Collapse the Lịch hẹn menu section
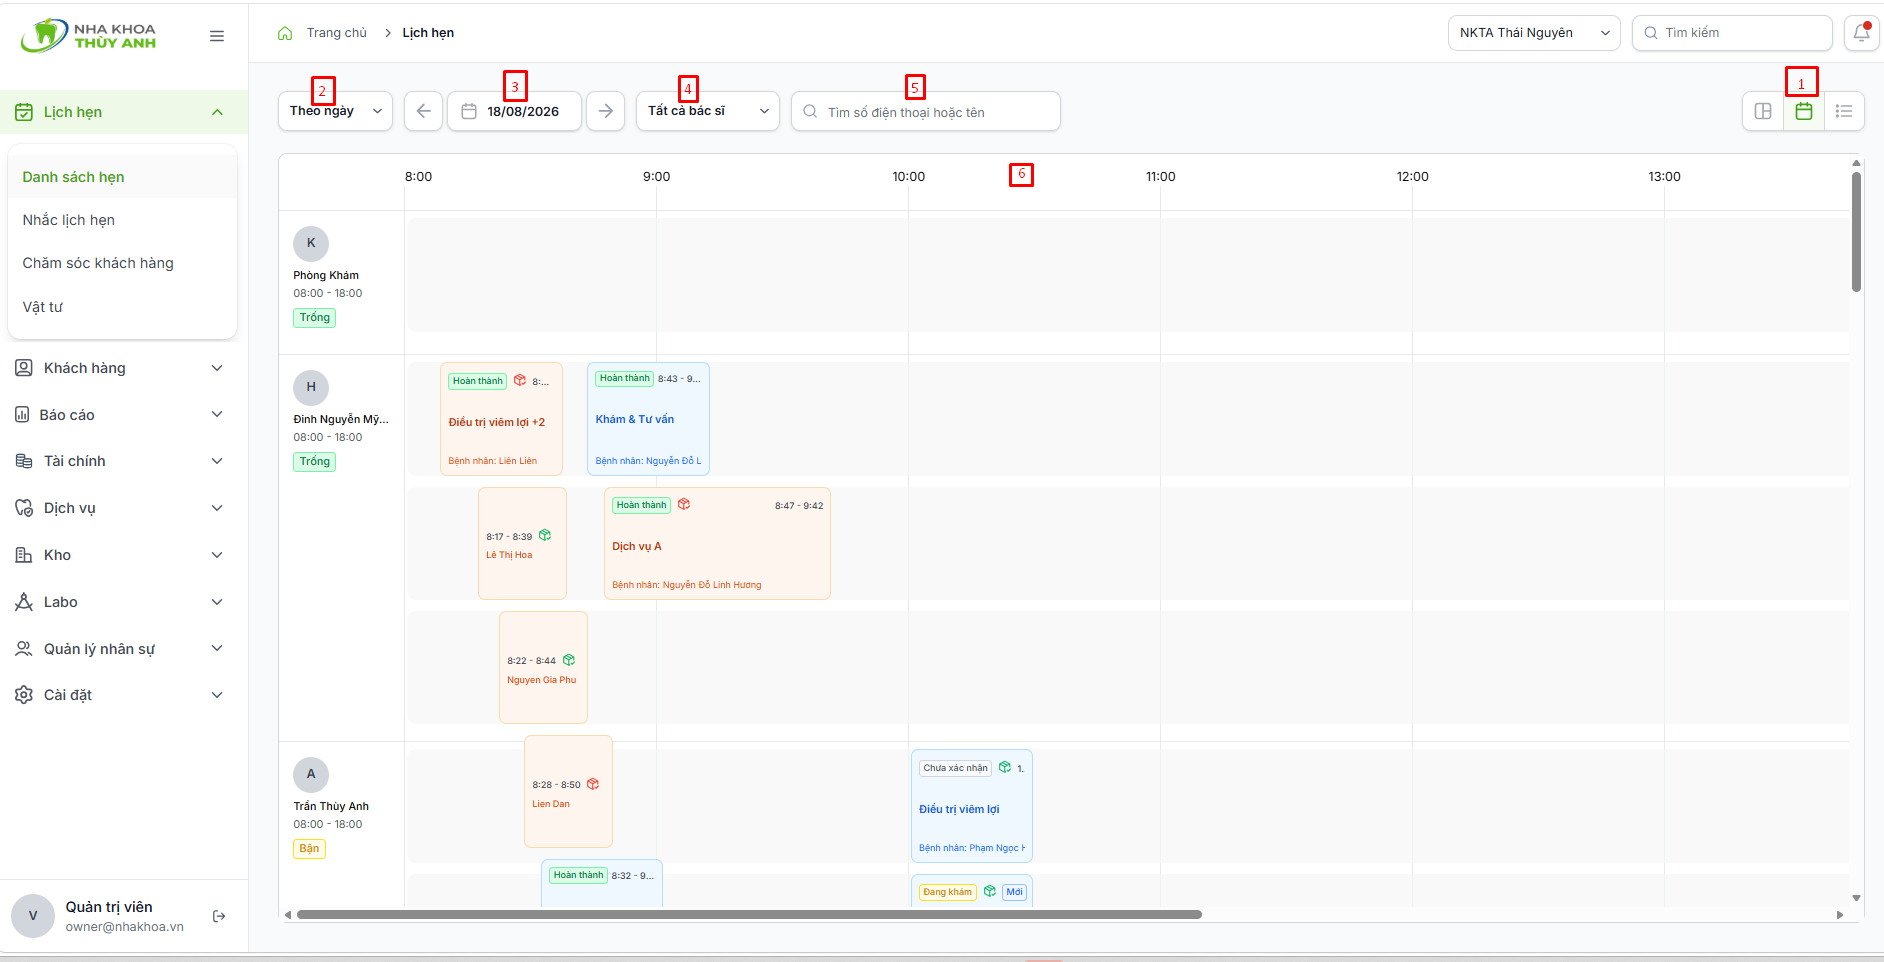This screenshot has height=962, width=1884. [124, 112]
